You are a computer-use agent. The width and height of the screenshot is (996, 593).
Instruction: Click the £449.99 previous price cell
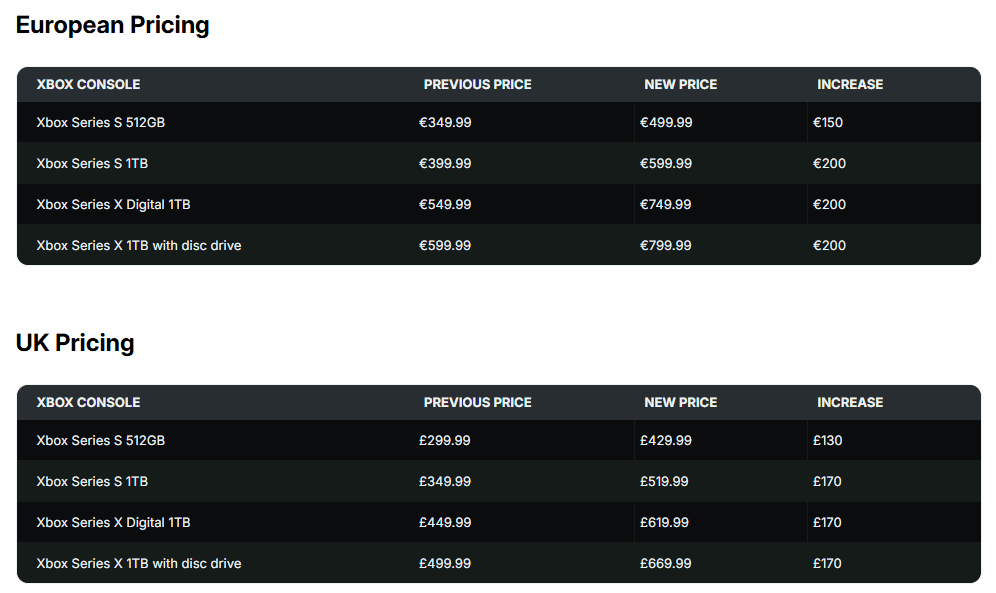click(445, 523)
